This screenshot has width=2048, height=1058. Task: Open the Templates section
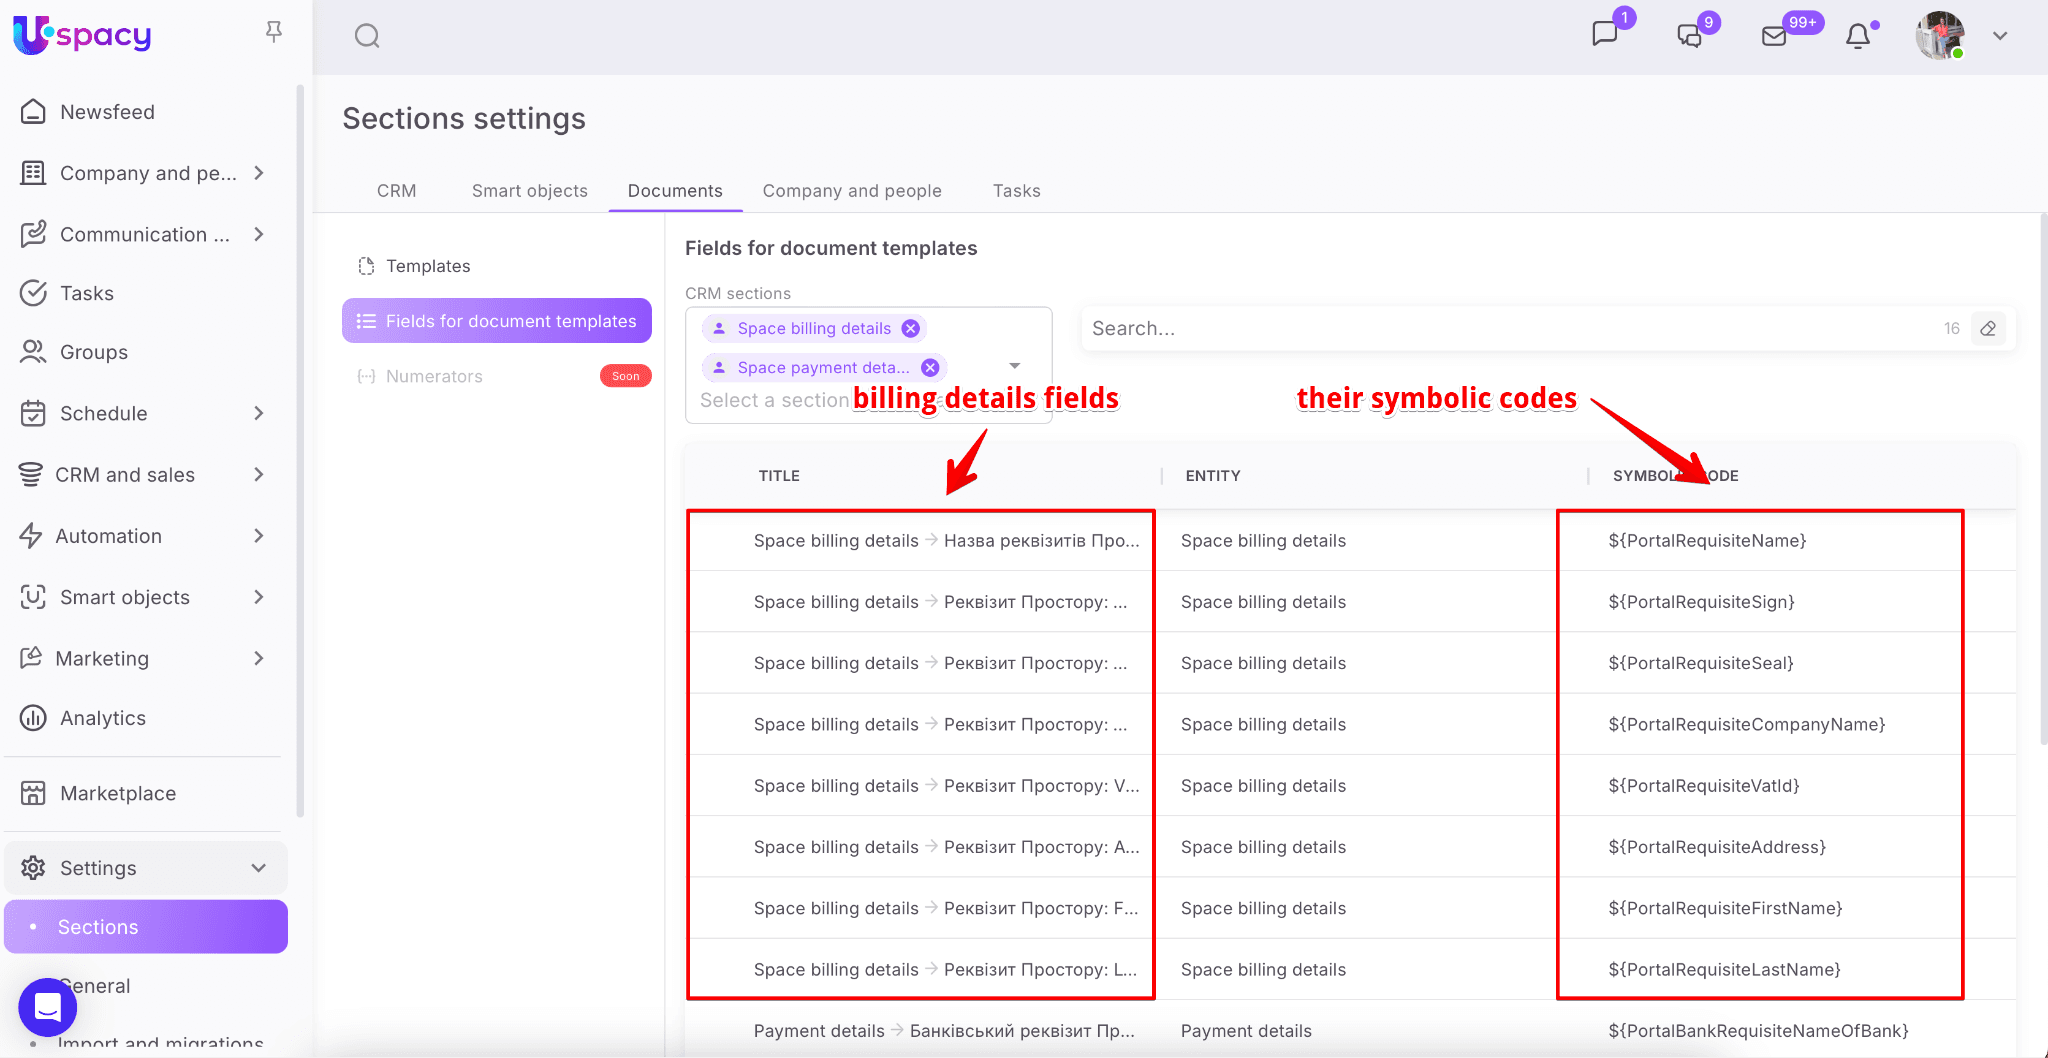point(428,266)
